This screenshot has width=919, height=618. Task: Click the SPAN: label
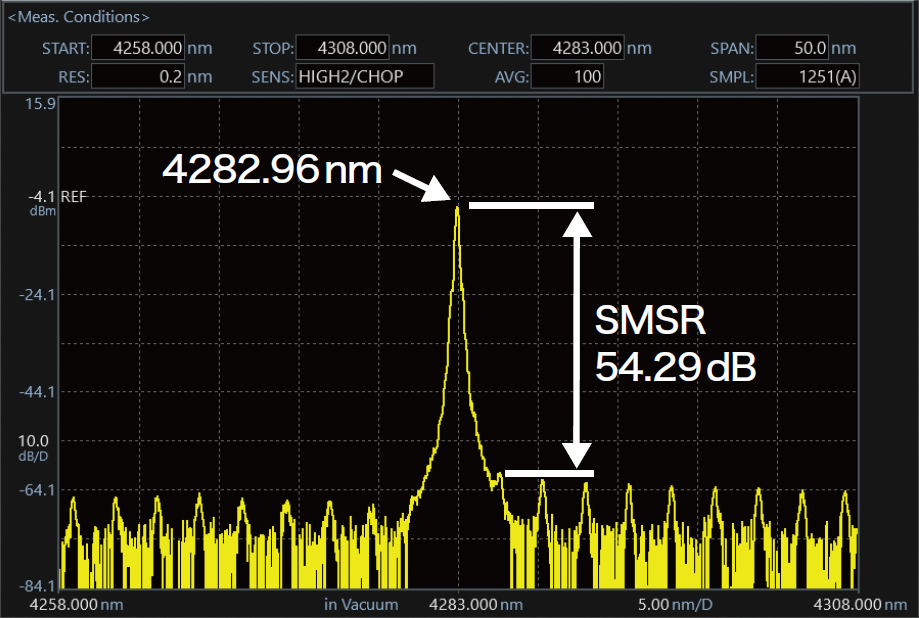(732, 49)
